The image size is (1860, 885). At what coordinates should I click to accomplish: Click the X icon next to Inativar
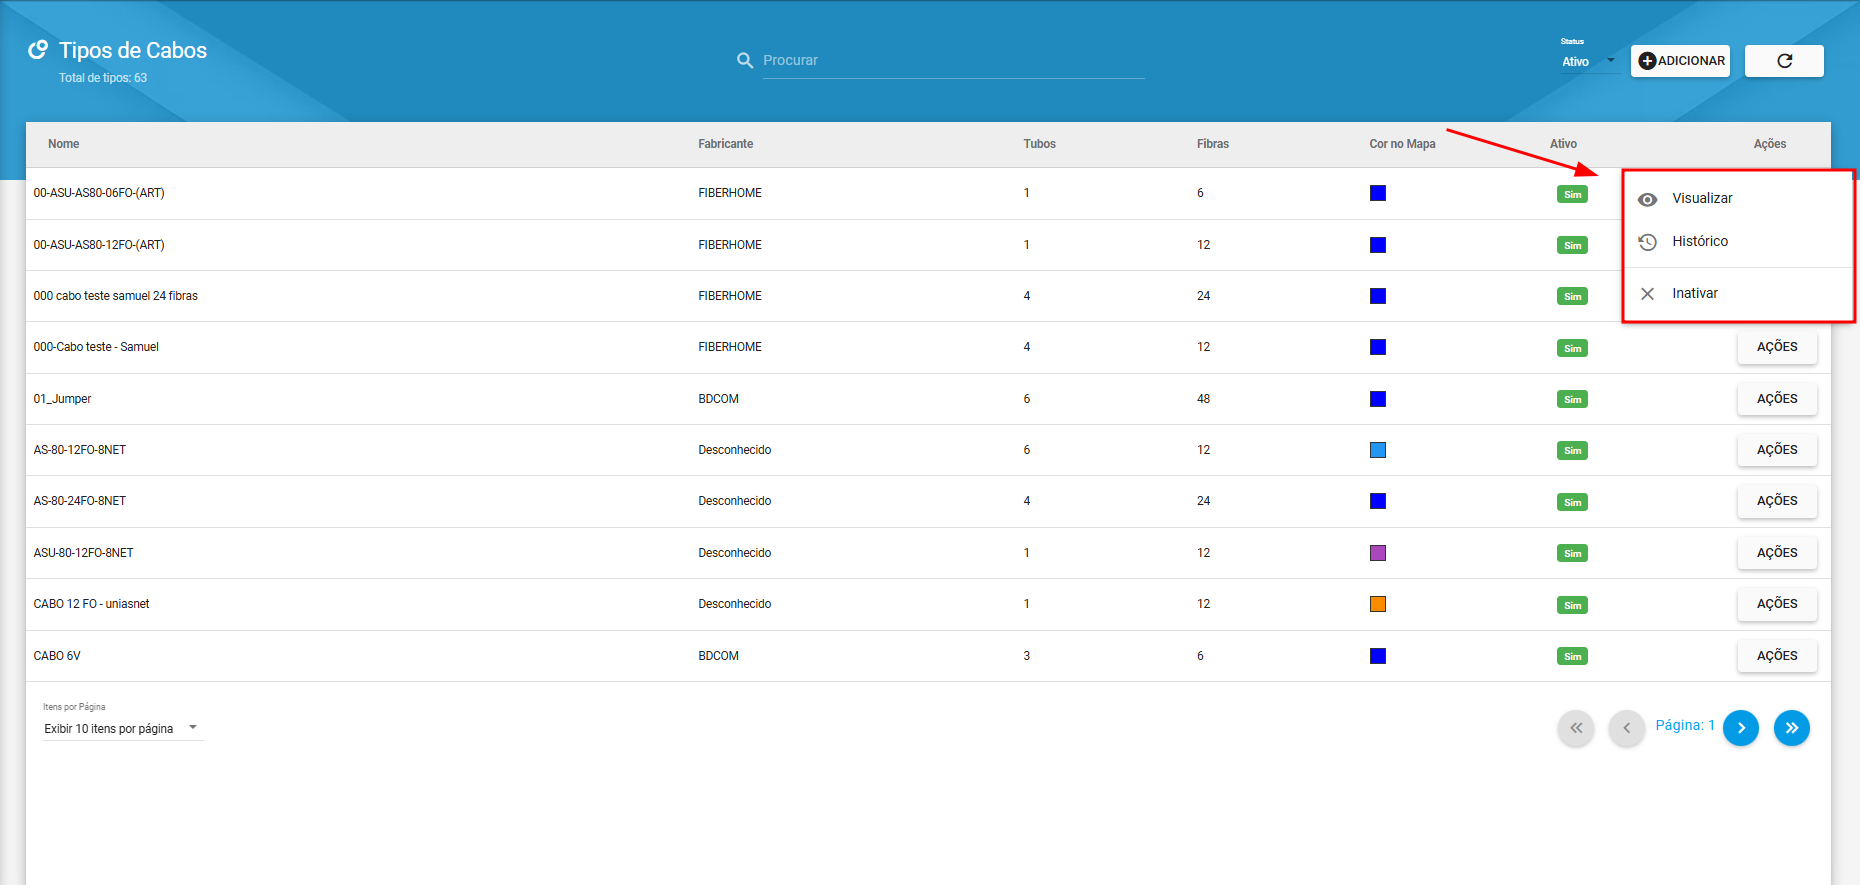point(1647,294)
